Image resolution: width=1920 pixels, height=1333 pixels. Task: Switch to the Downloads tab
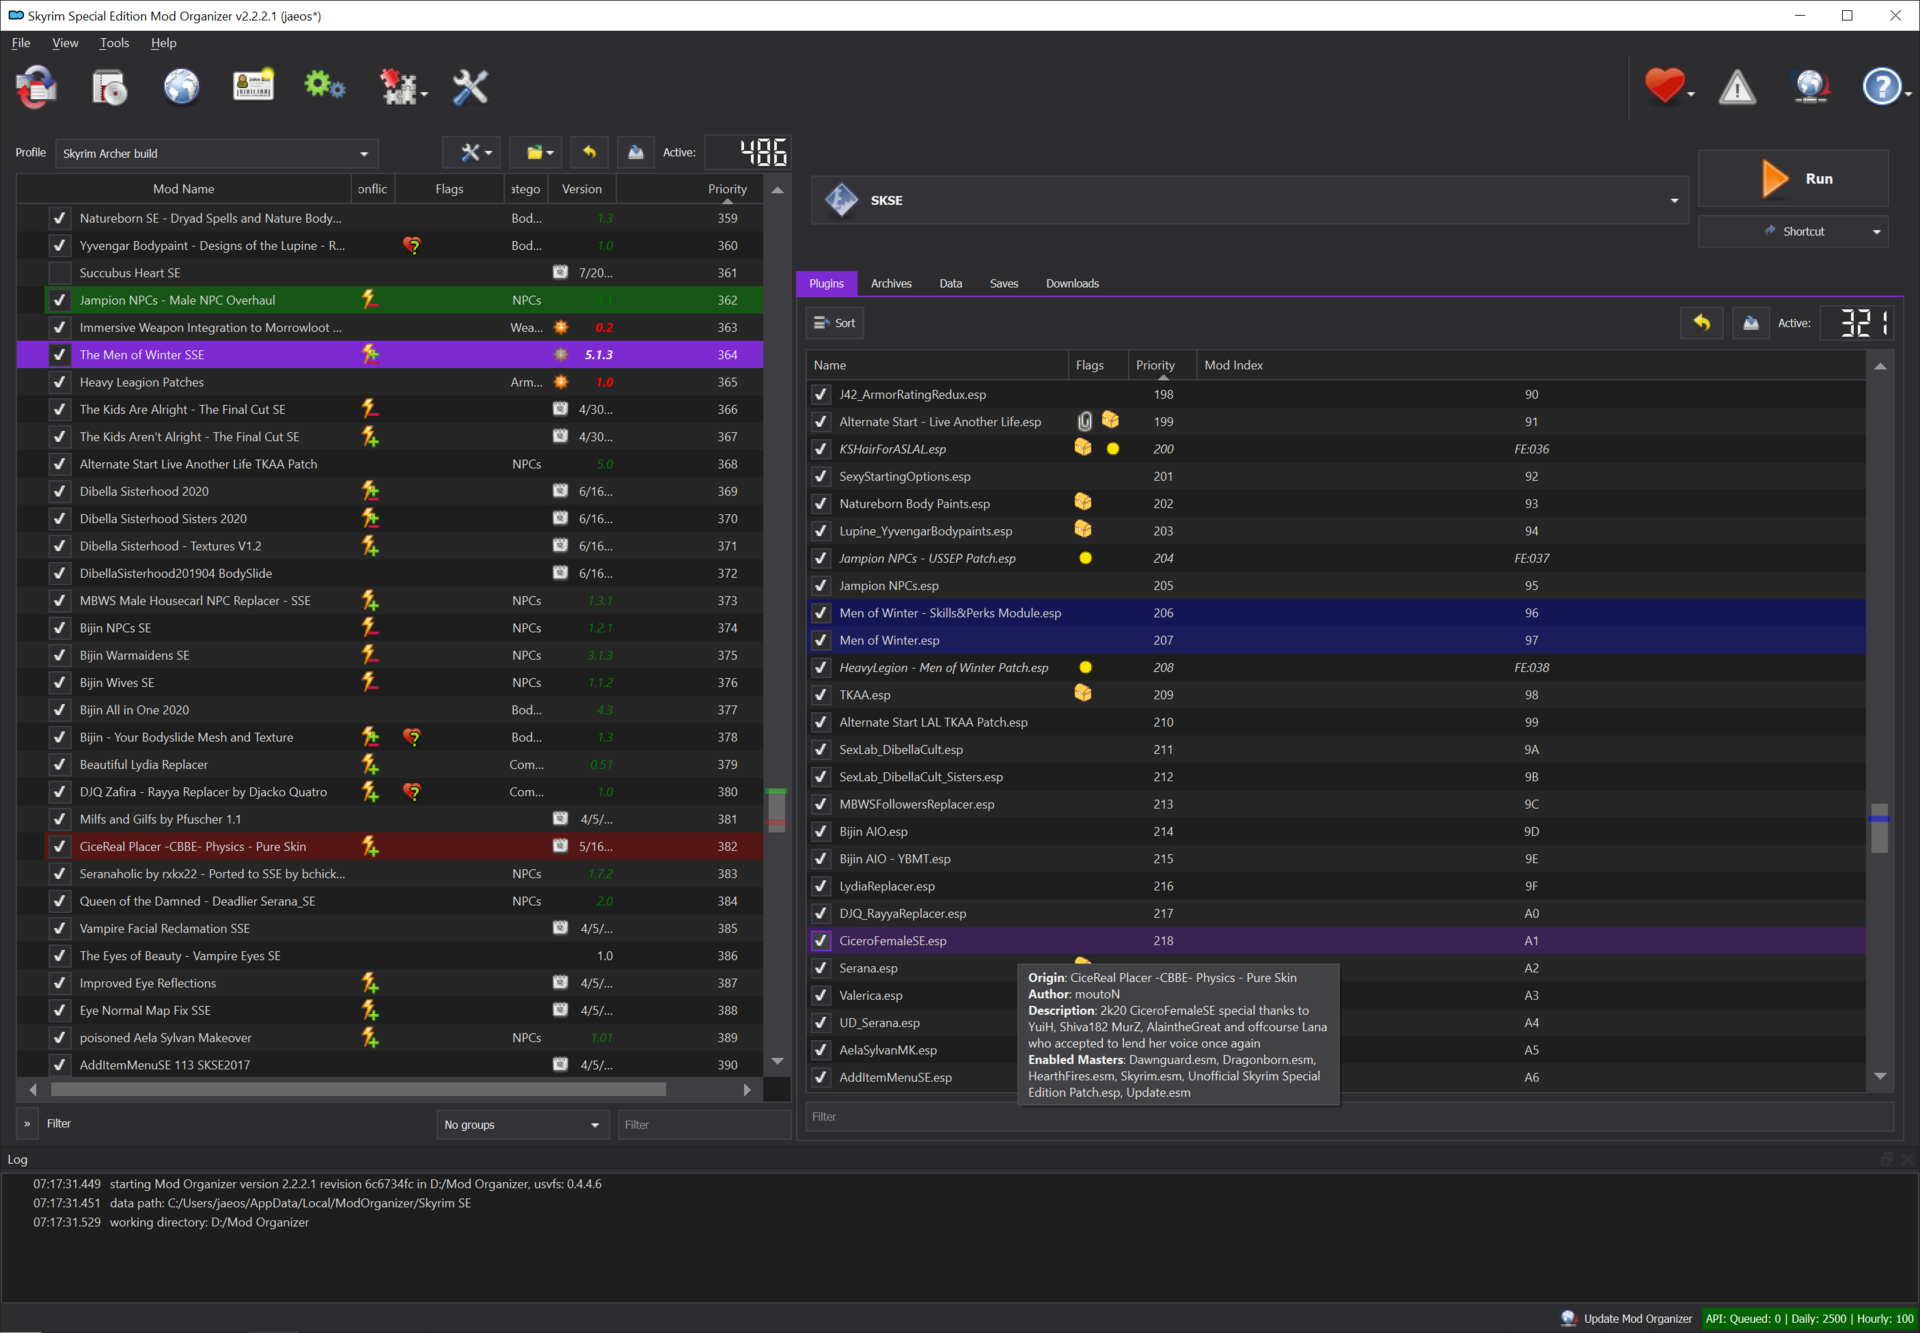[1072, 283]
